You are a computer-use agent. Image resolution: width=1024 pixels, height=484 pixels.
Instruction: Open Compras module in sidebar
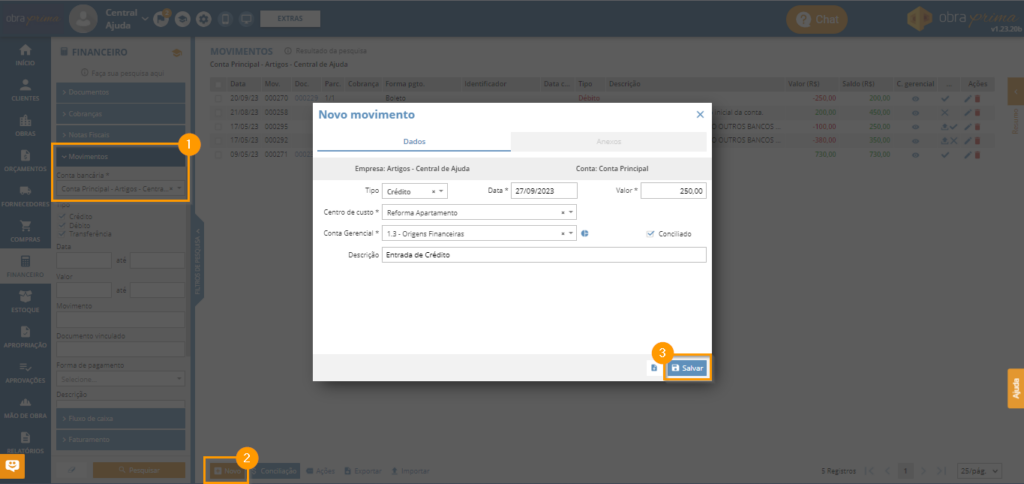pyautogui.click(x=25, y=231)
